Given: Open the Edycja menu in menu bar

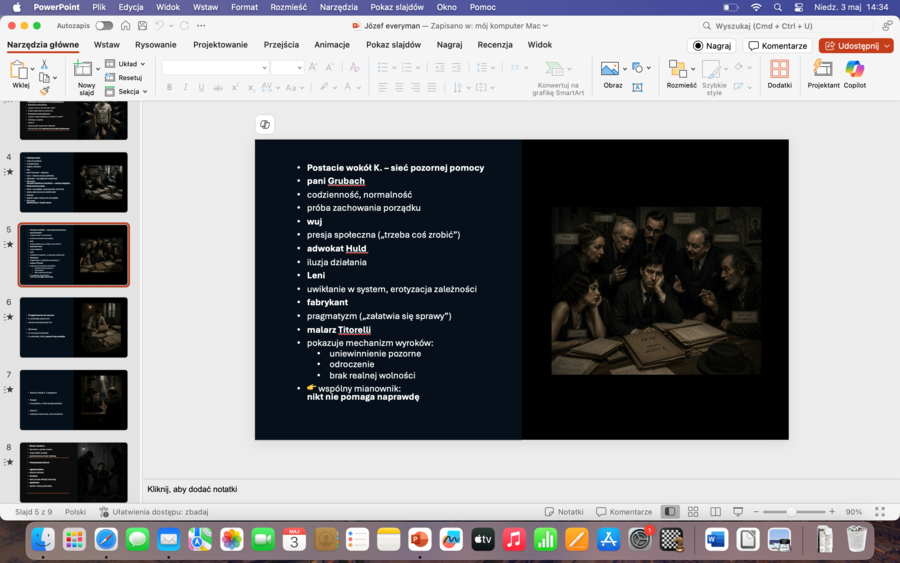Looking at the screenshot, I should 131,7.
